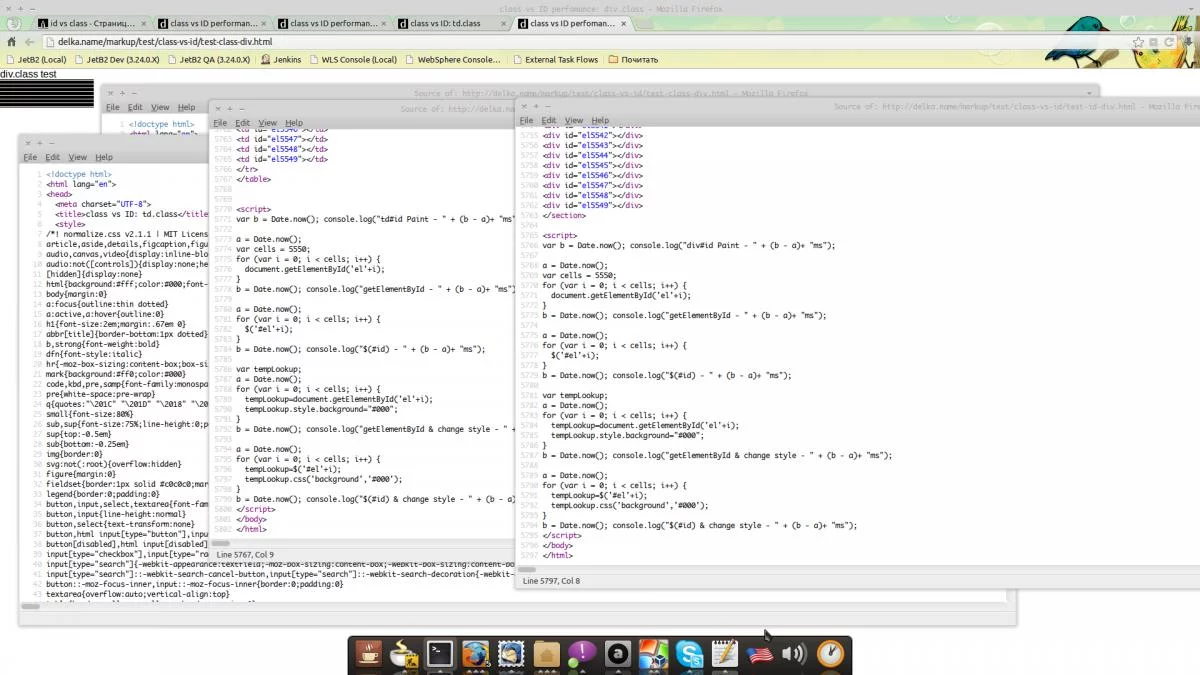Open Edit menu in td.class source window
Viewport: 1200px width, 675px height.
(x=53, y=157)
